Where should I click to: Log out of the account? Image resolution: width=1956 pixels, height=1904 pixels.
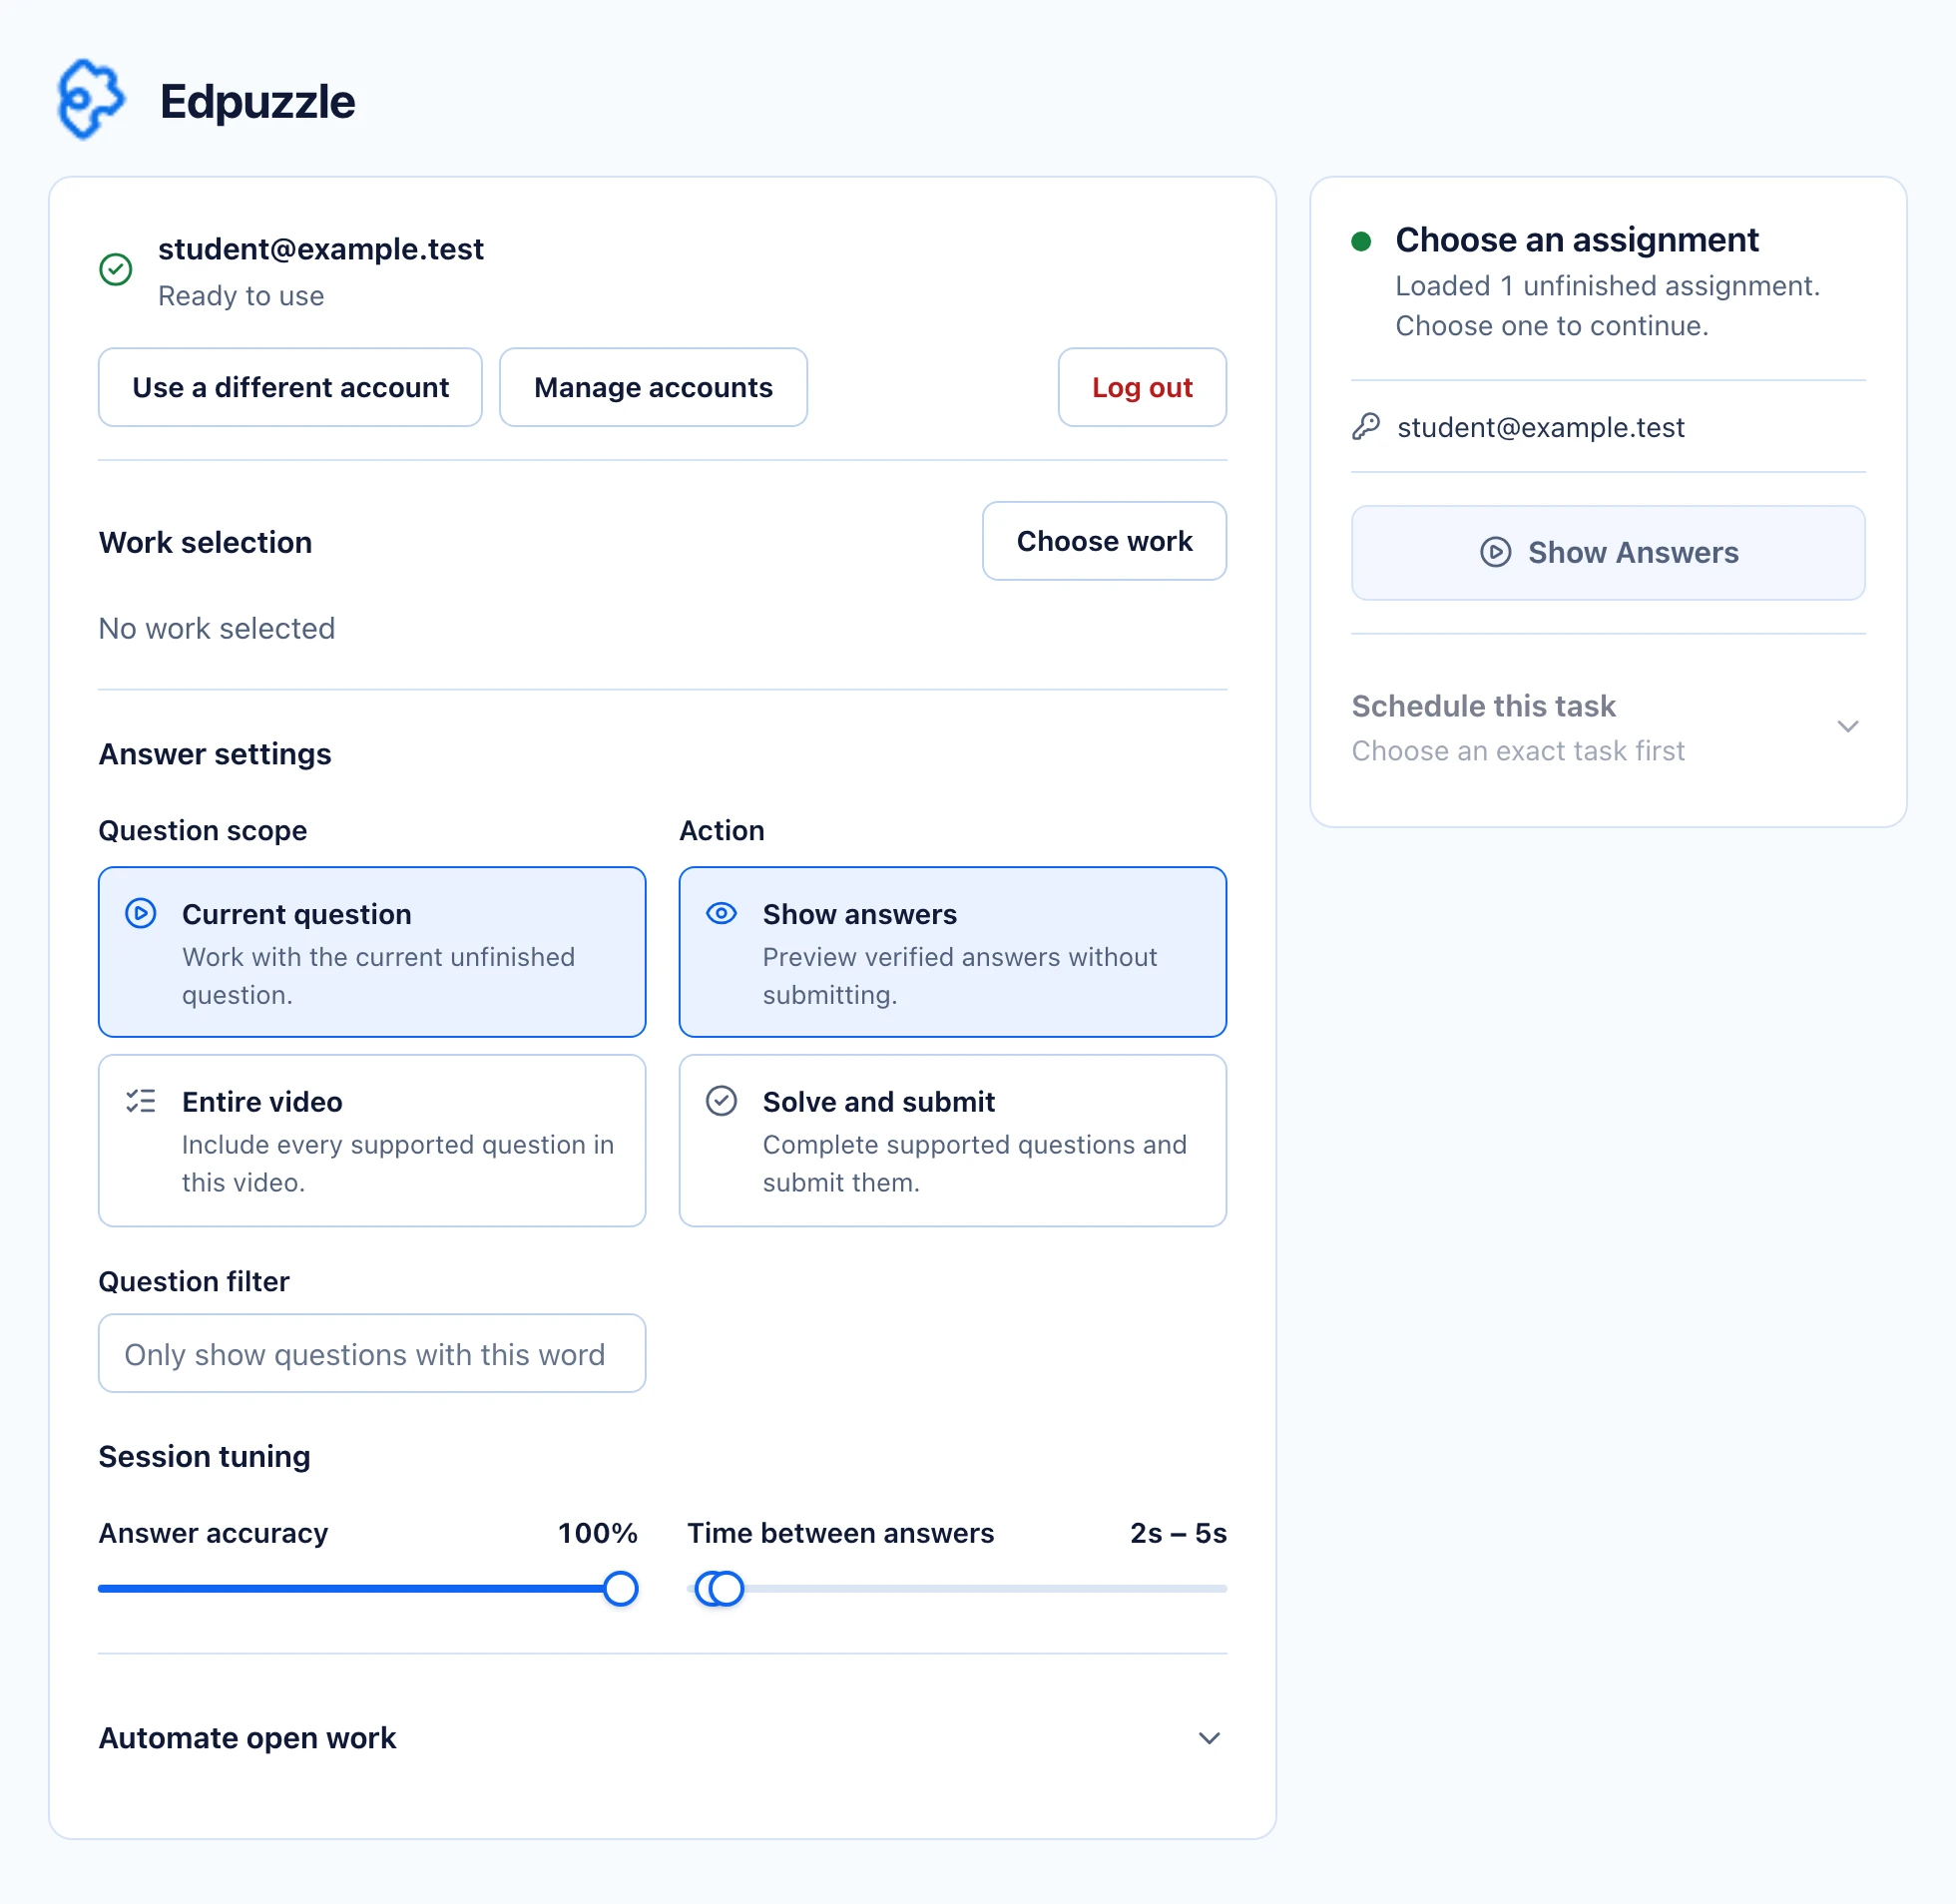(x=1142, y=387)
